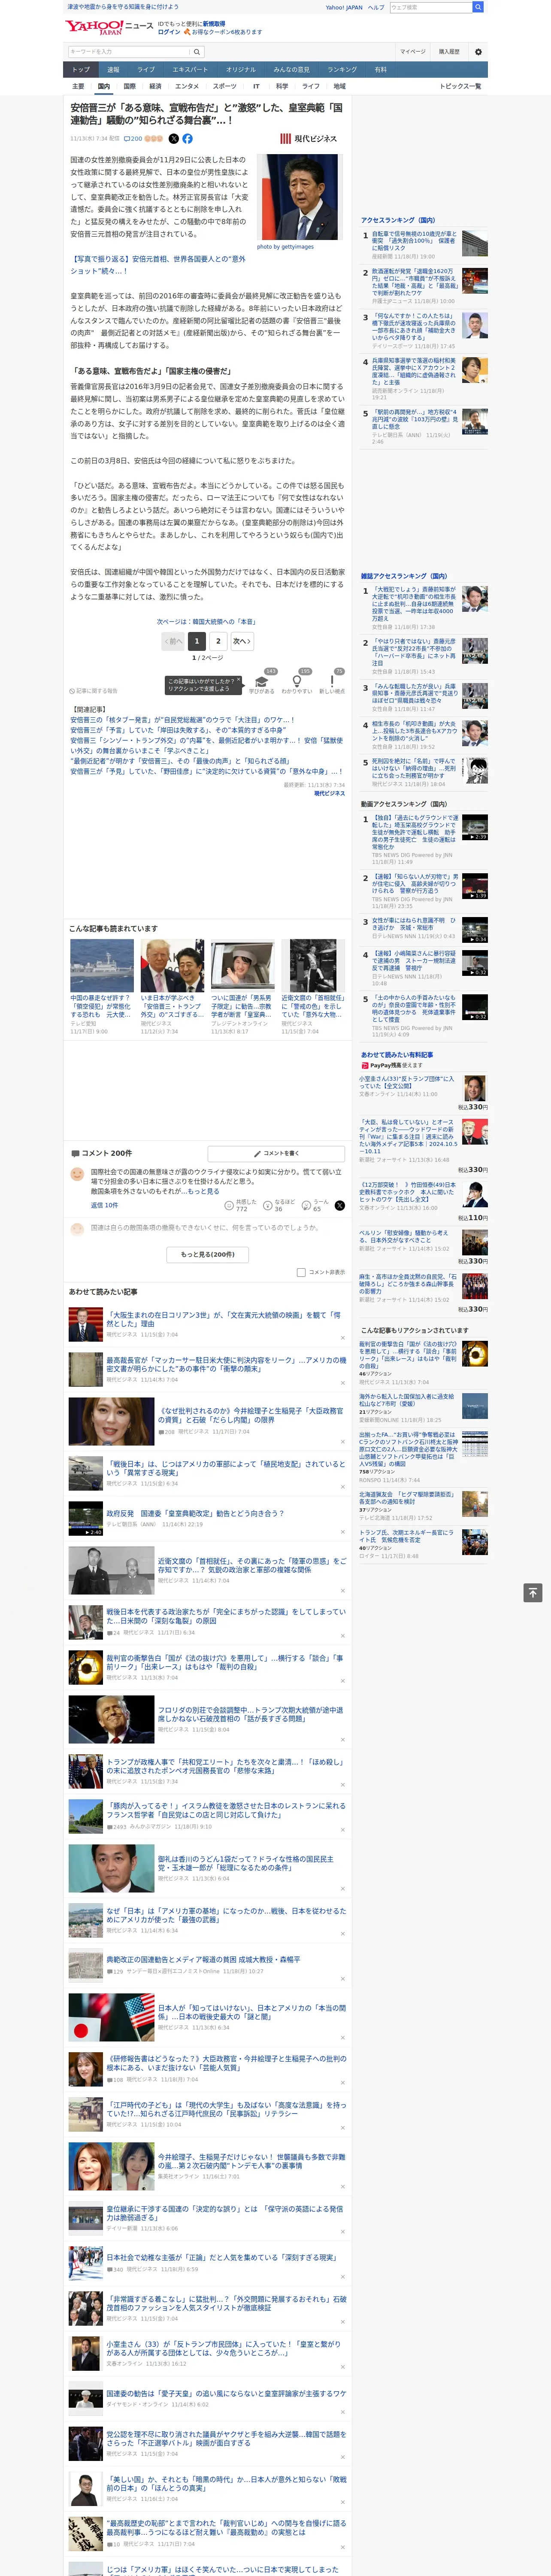Image resolution: width=551 pixels, height=2576 pixels.
Task: Toggle コメント非表示 checkbox
Action: coord(301,1273)
